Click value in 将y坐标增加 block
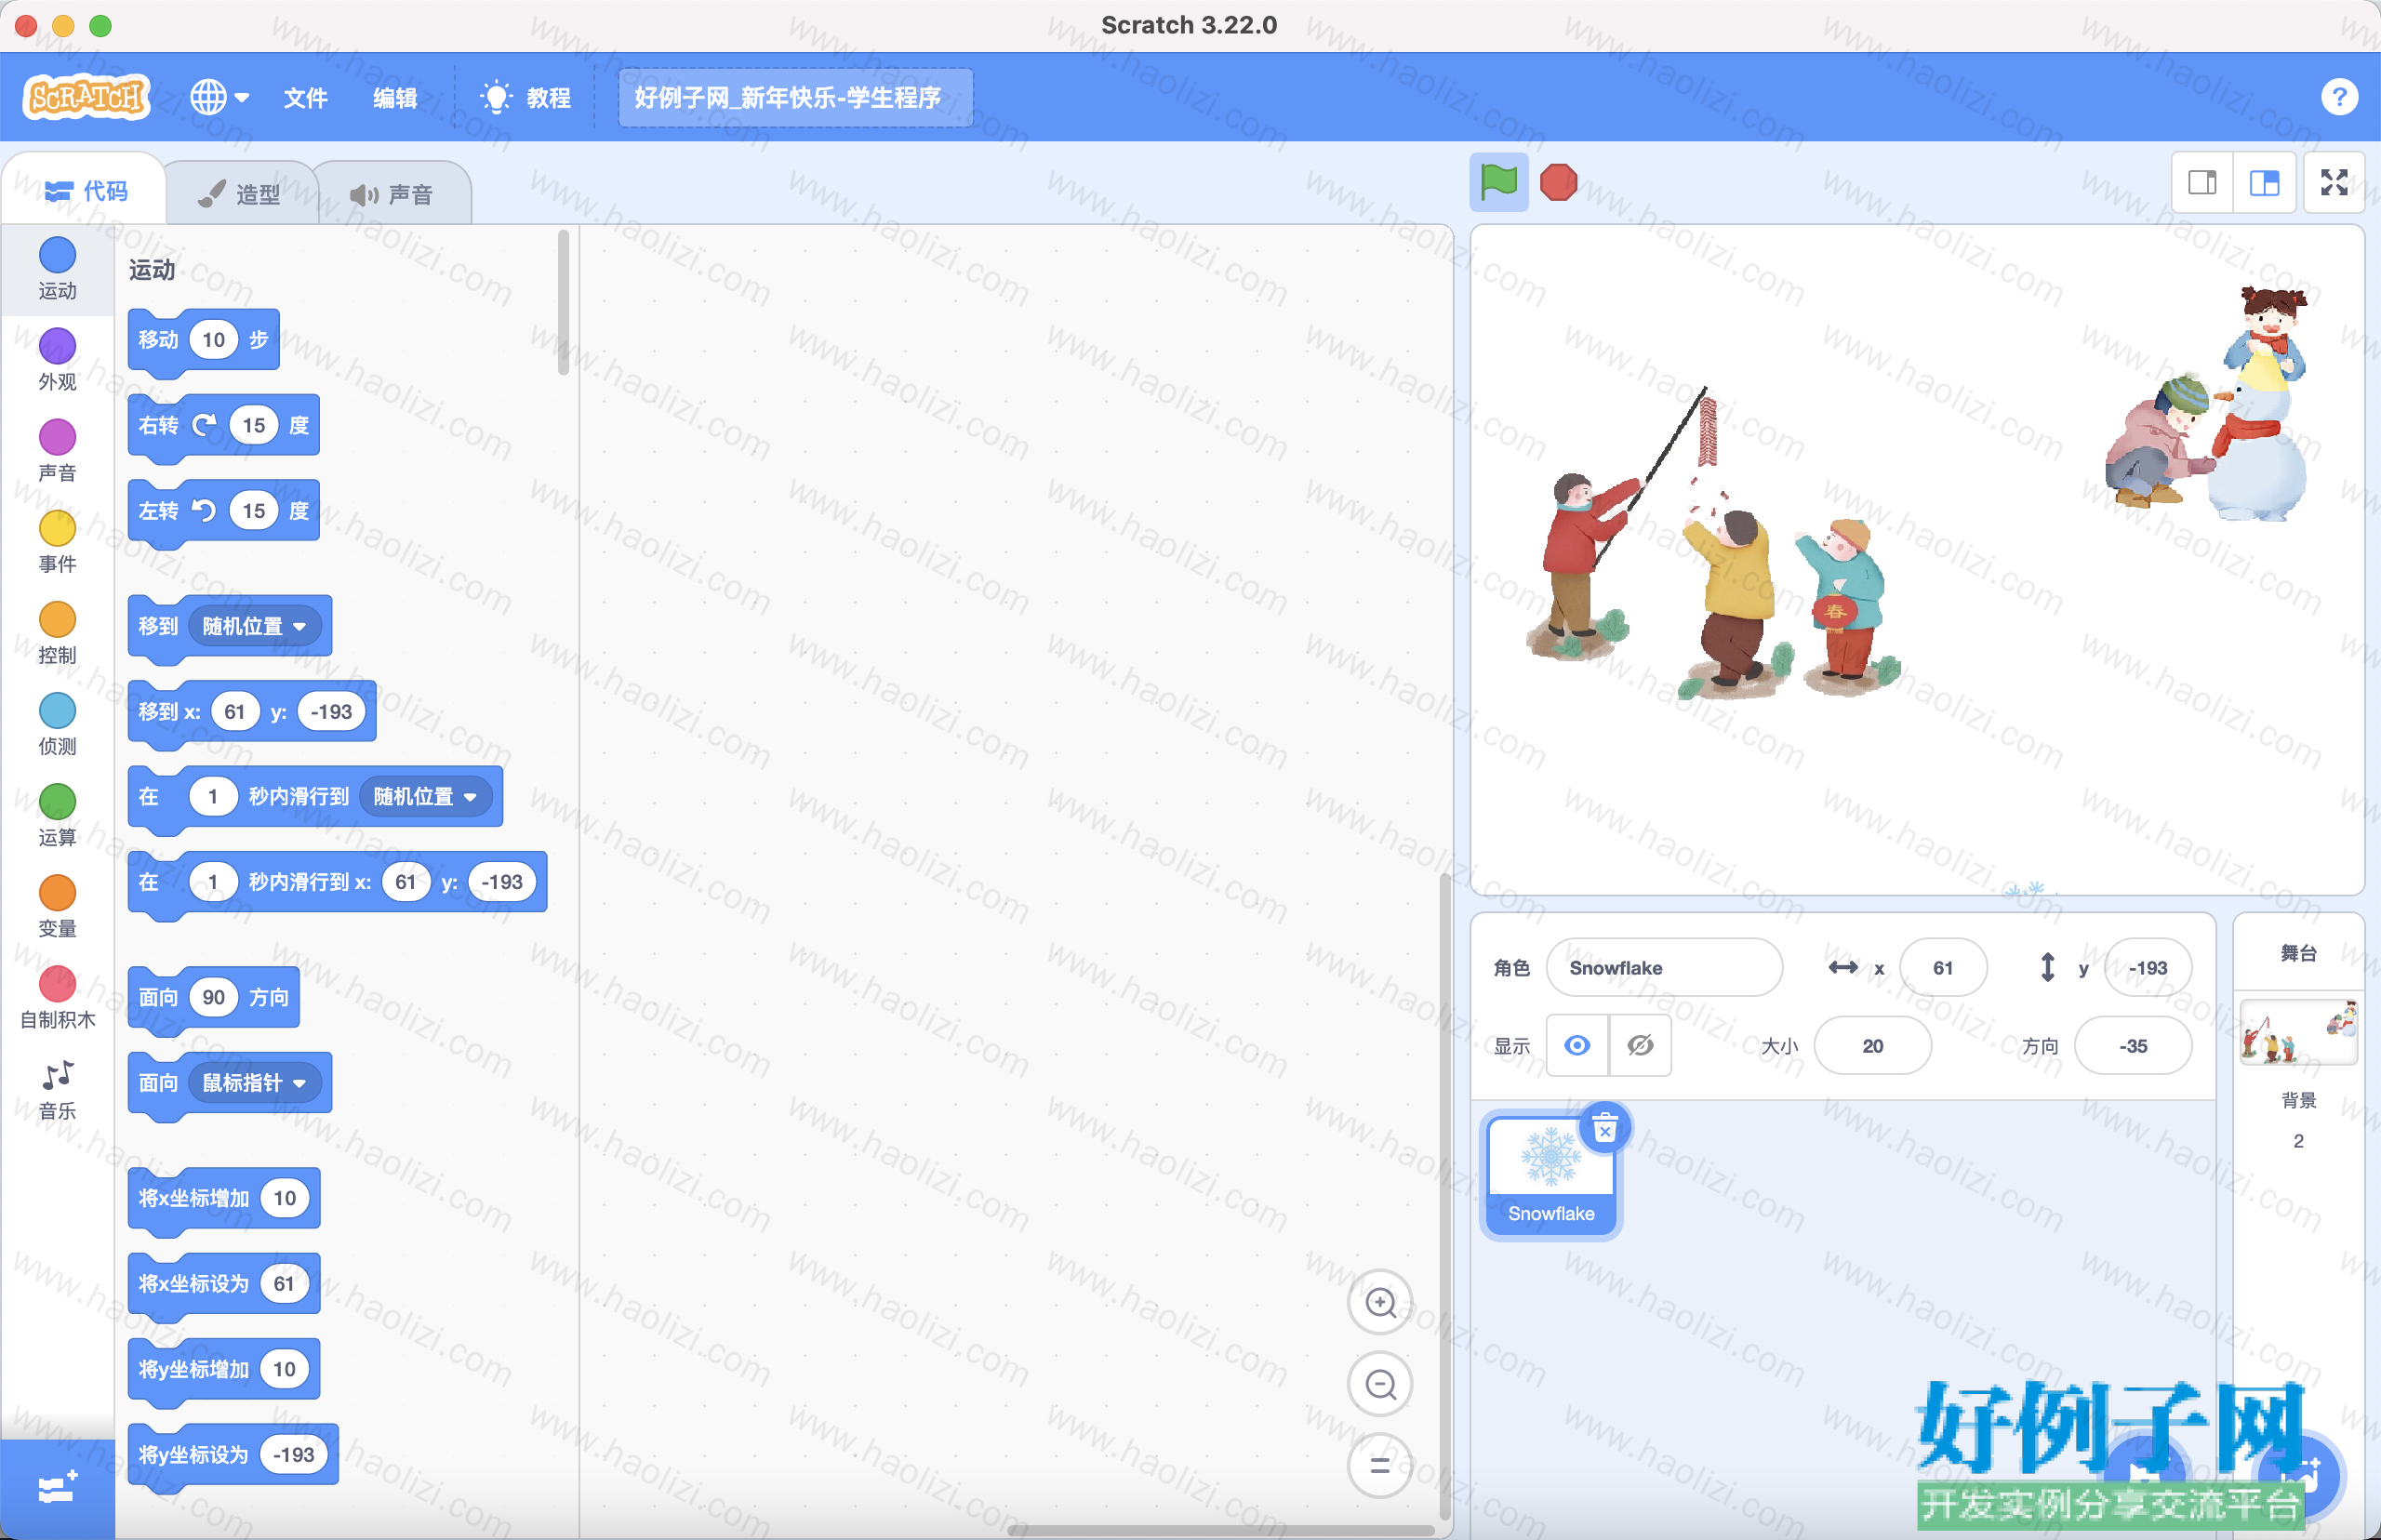The width and height of the screenshot is (2381, 1540). (x=284, y=1369)
